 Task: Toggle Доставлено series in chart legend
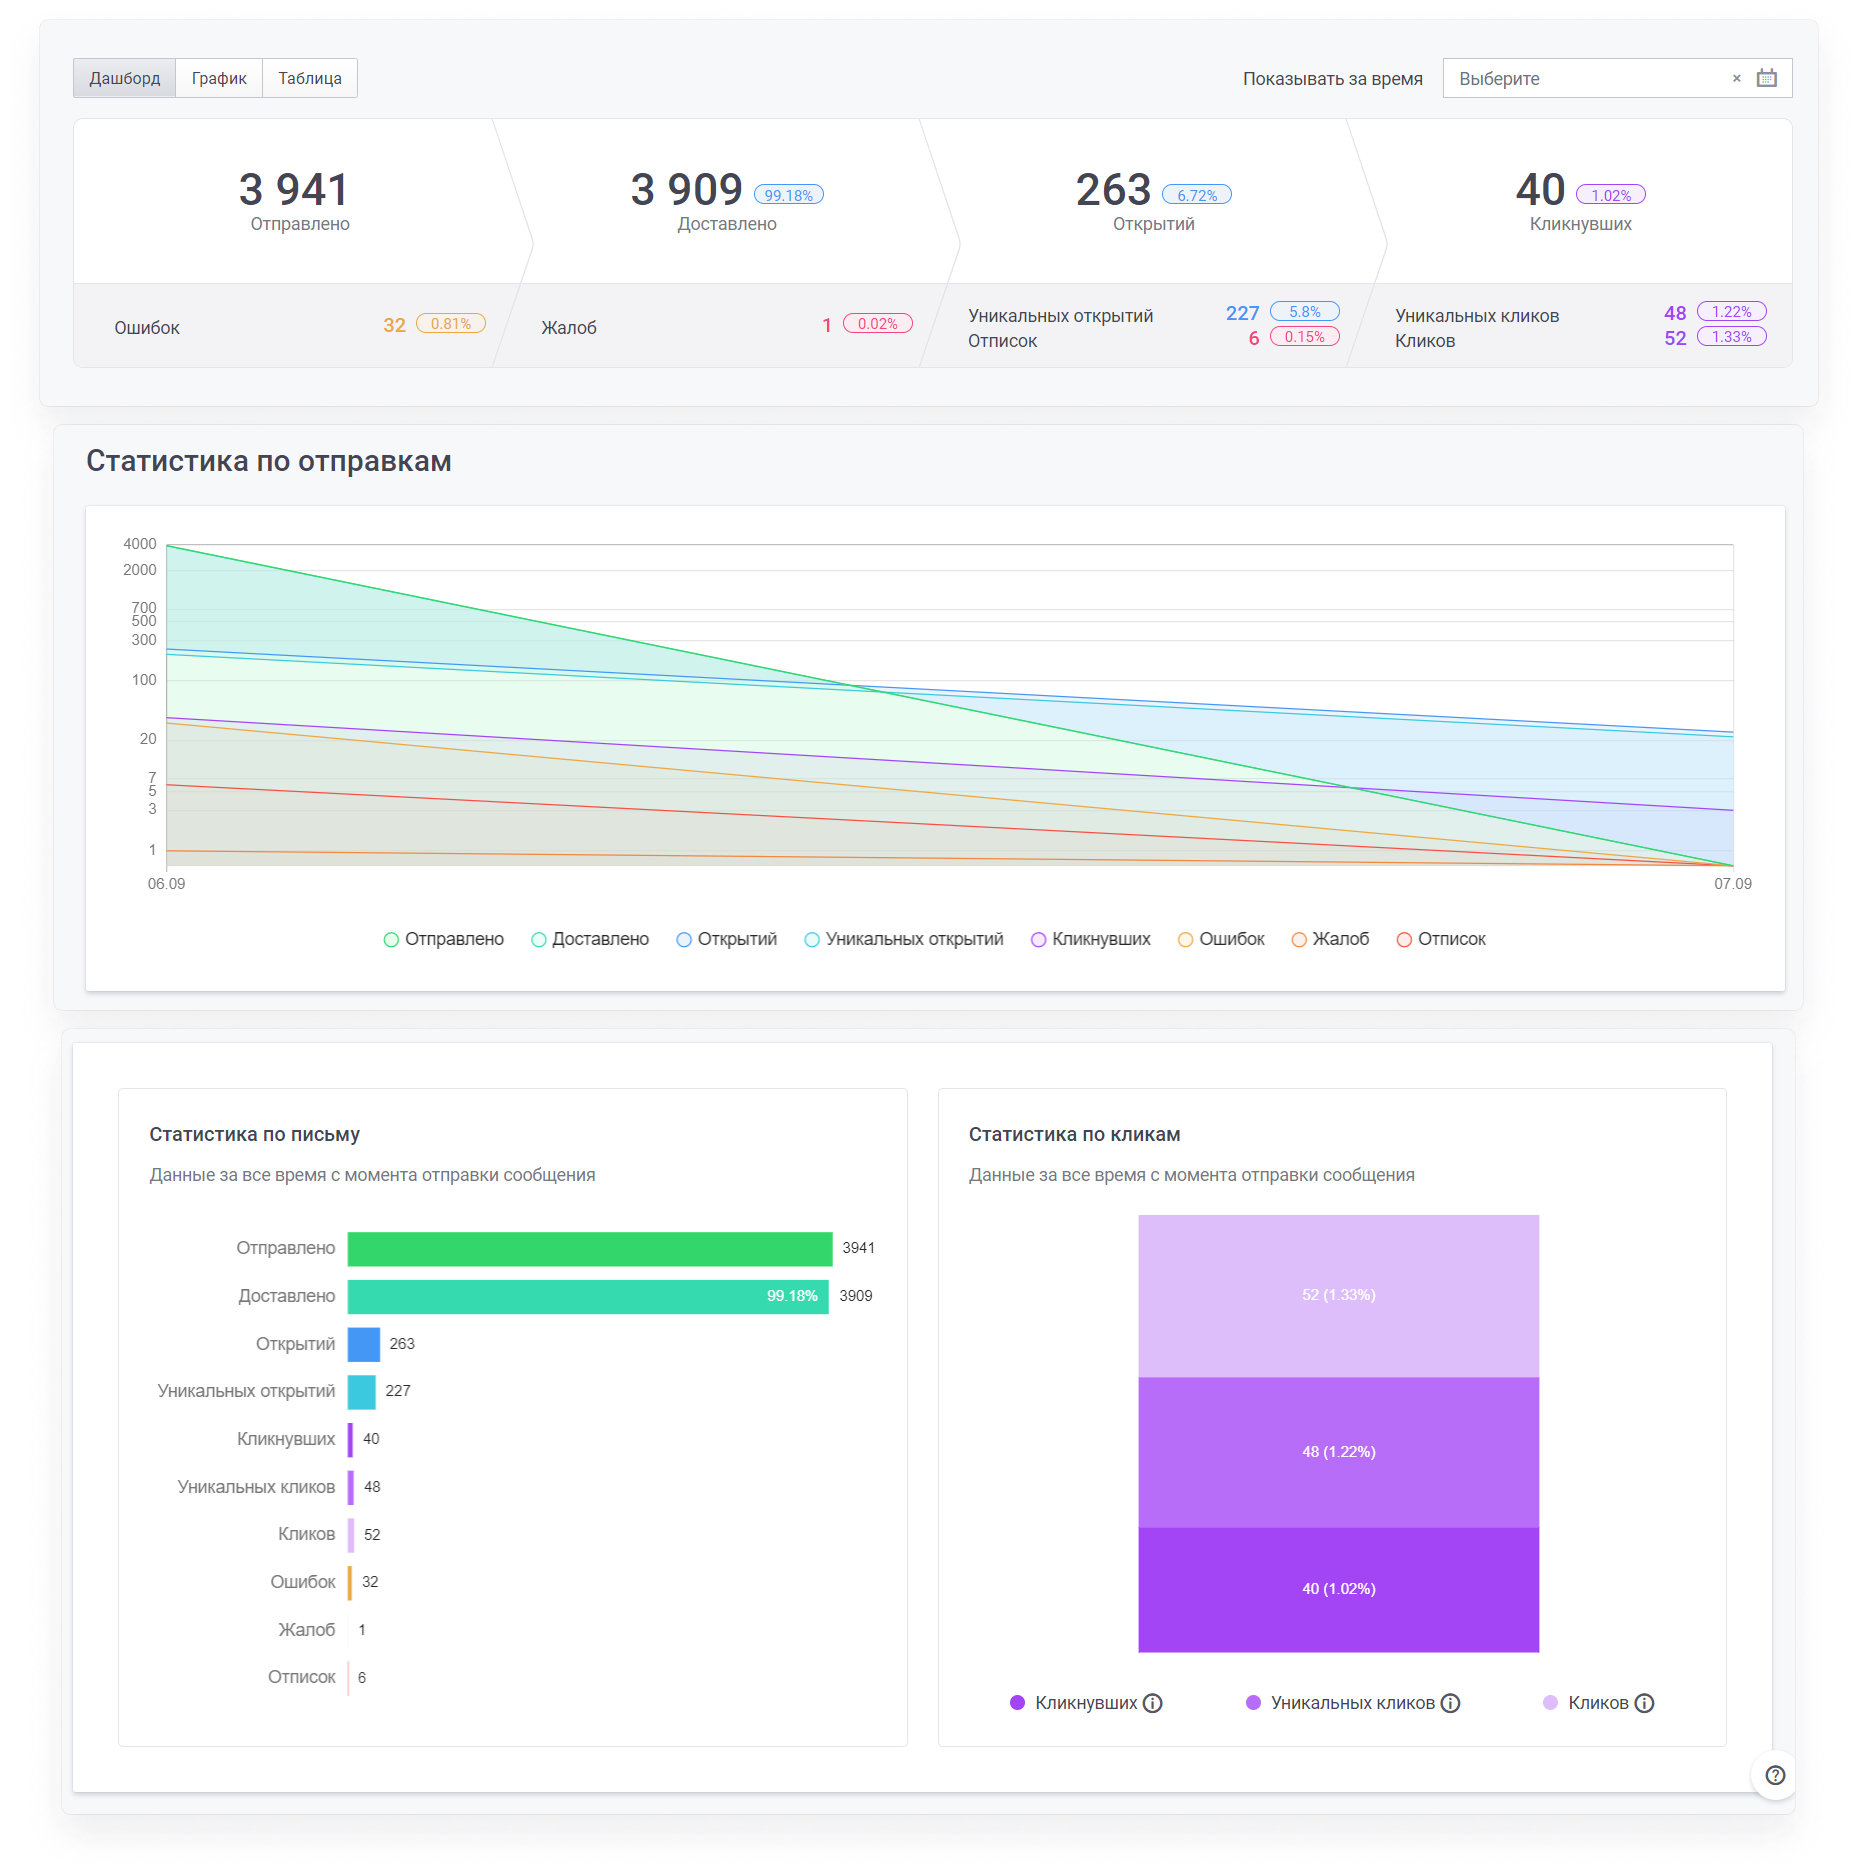pos(590,939)
